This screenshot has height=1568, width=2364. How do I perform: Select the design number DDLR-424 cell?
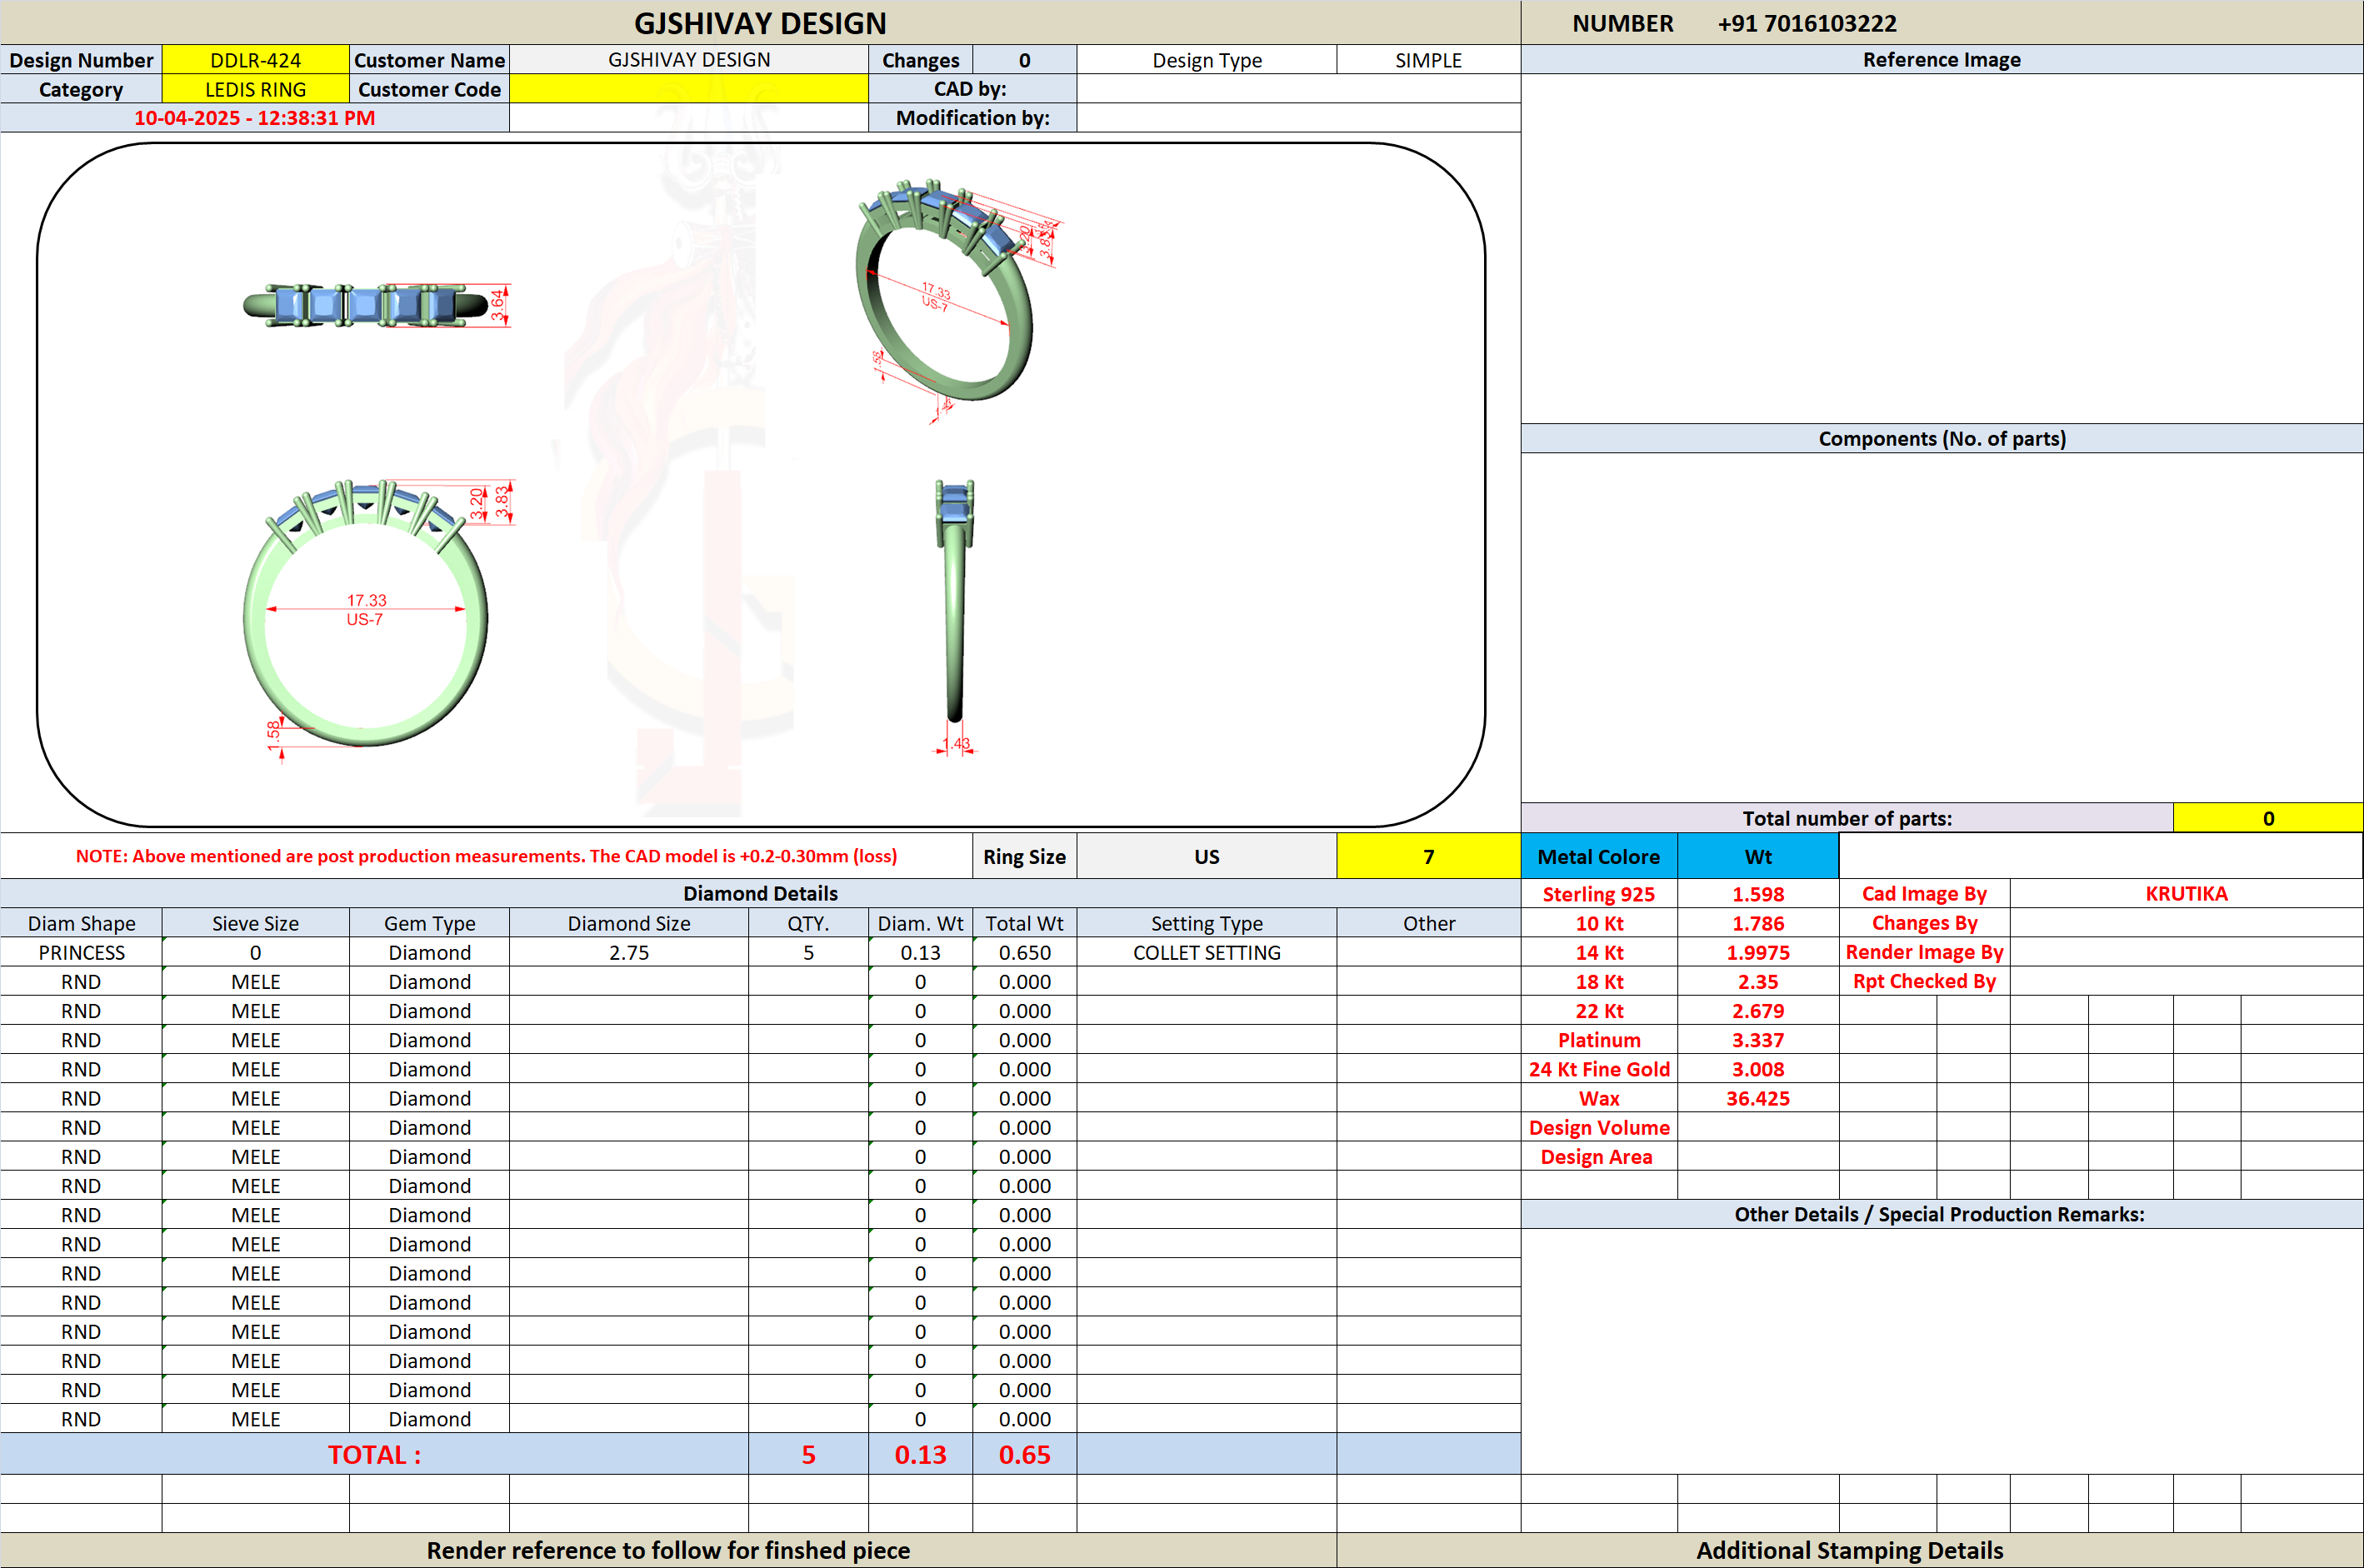click(255, 60)
